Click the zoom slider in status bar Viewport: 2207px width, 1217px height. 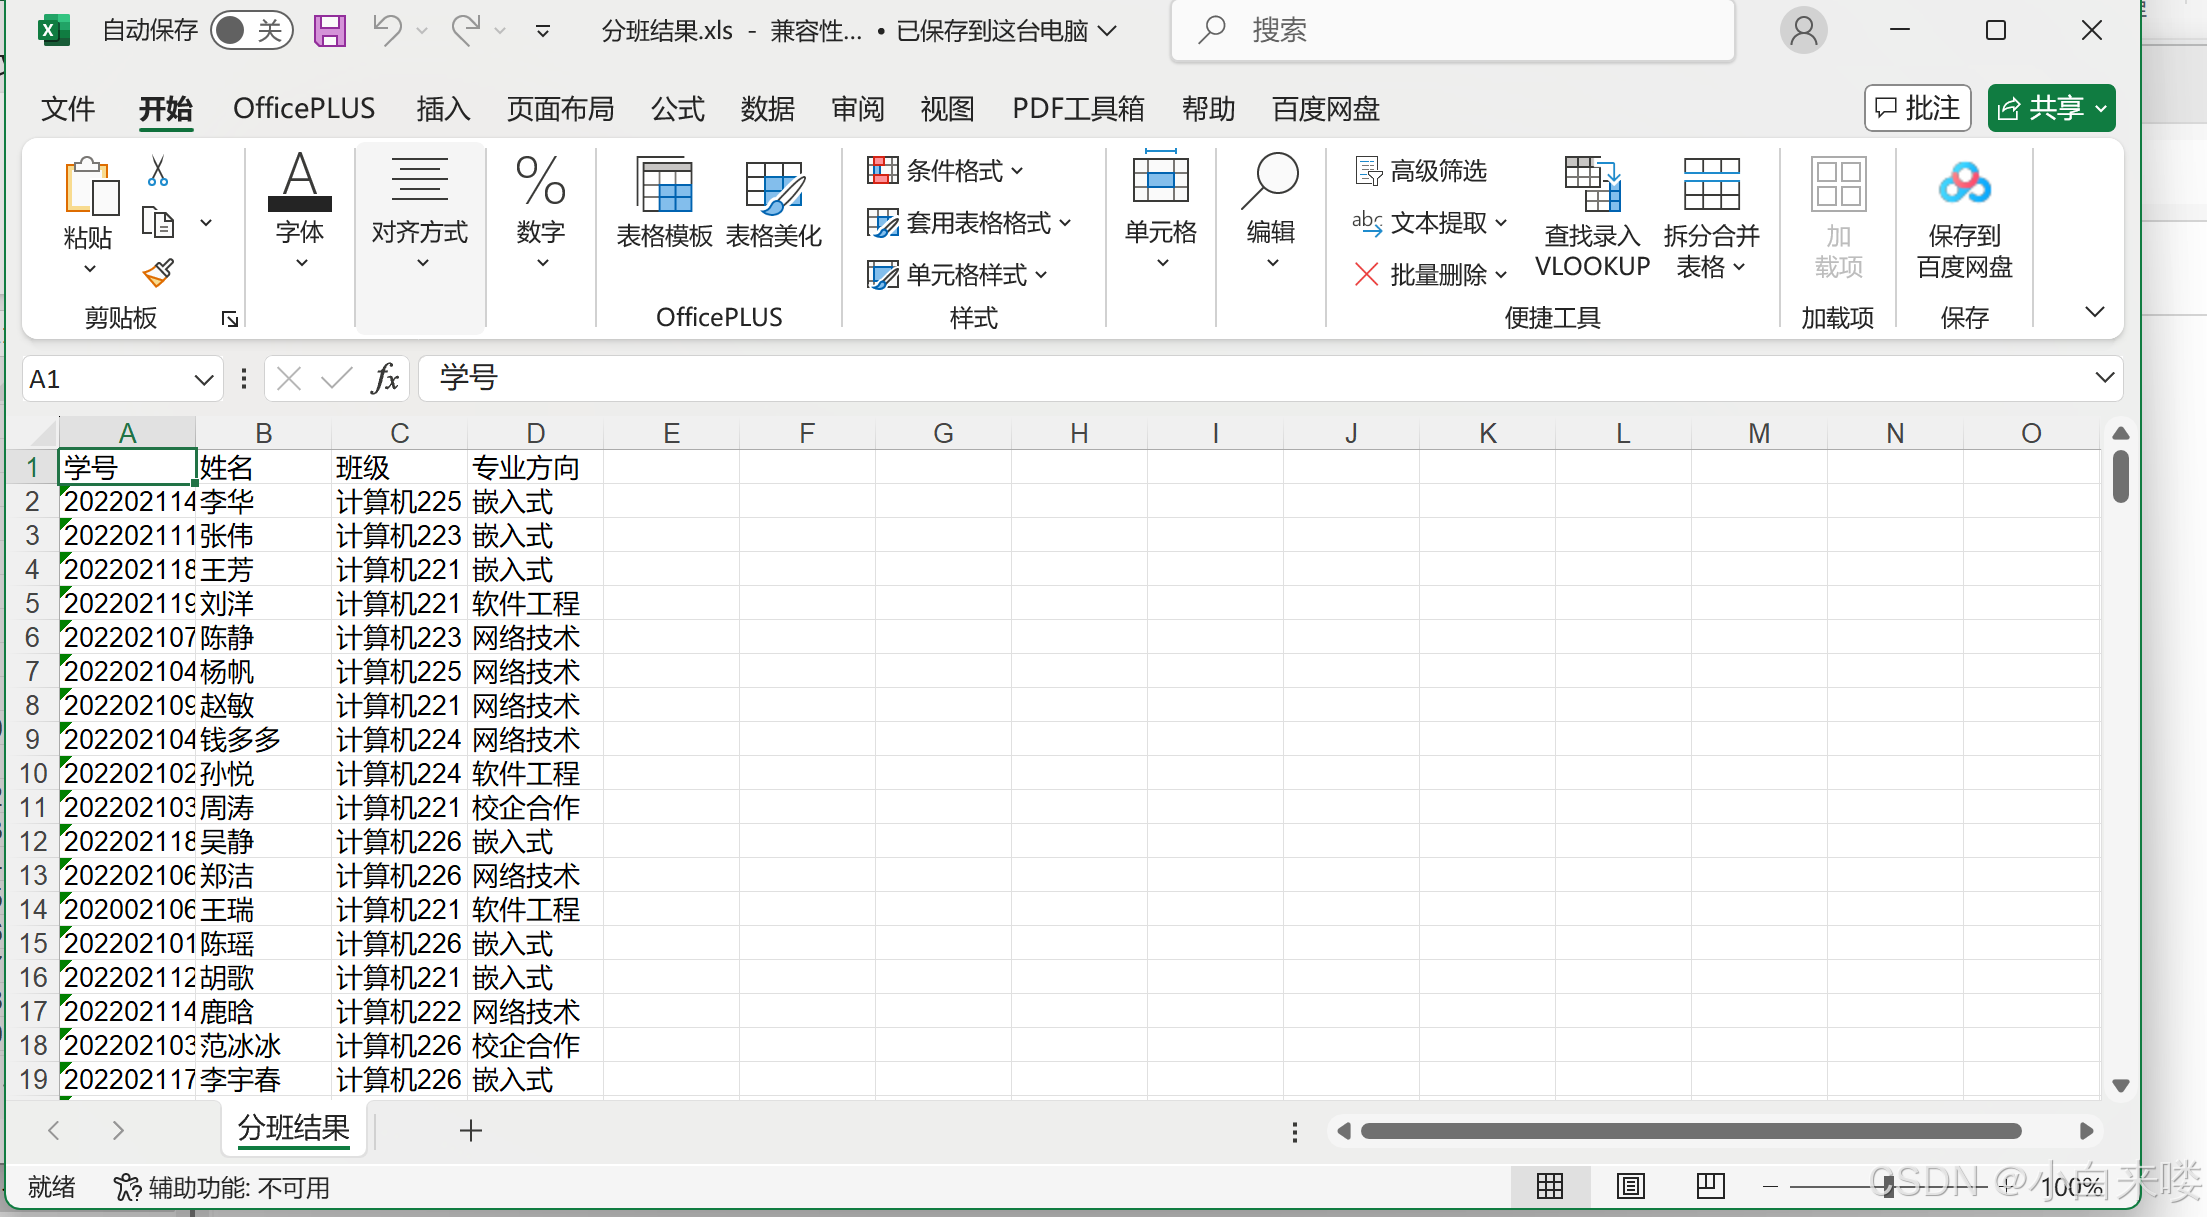point(1887,1187)
